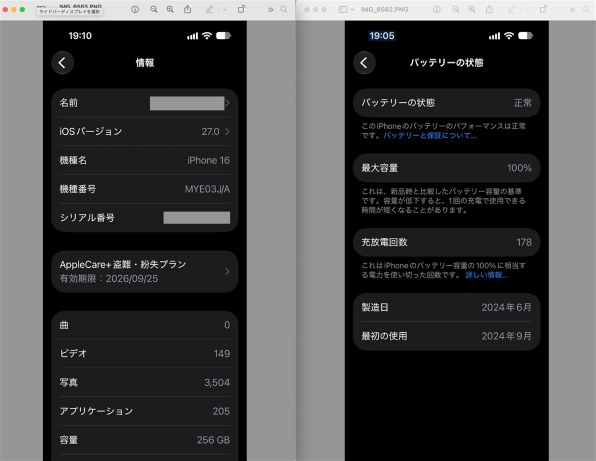Zoom out using left window's toolbar icon

[154, 10]
